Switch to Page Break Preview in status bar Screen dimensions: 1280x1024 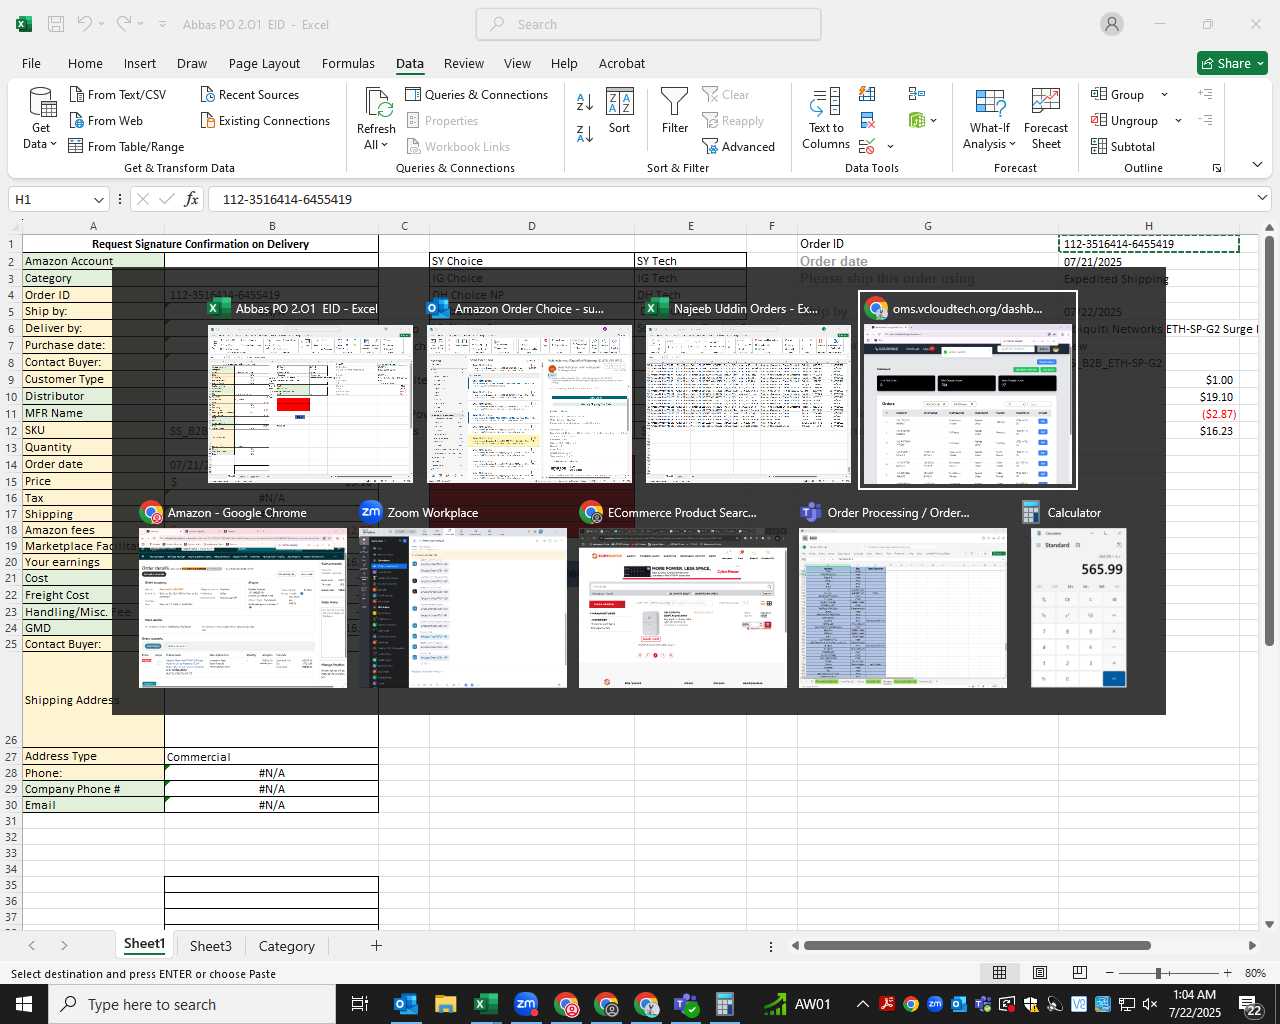coord(1079,973)
